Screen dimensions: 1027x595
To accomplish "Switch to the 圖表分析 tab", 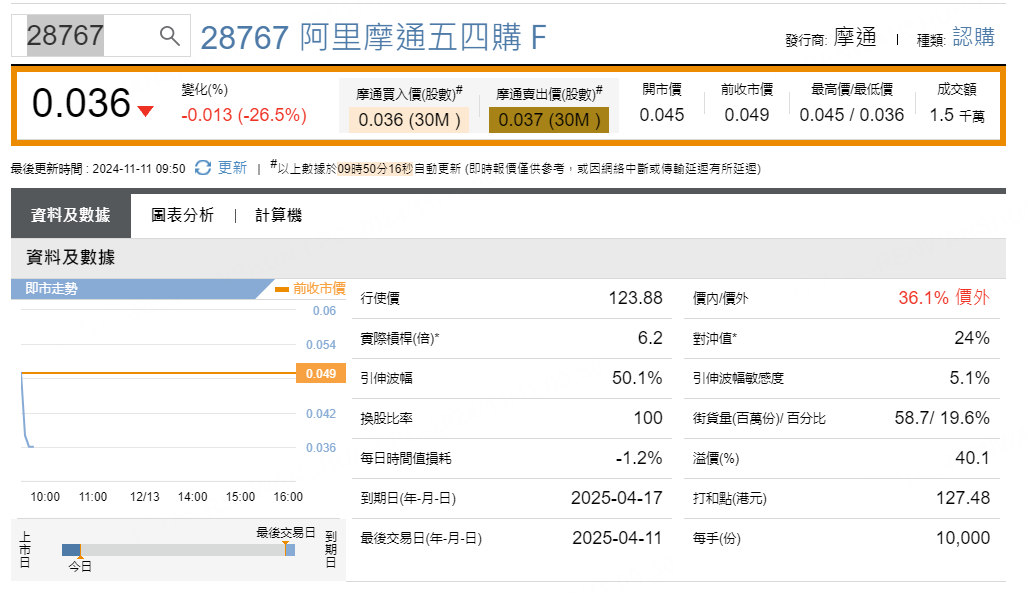I will tap(183, 215).
